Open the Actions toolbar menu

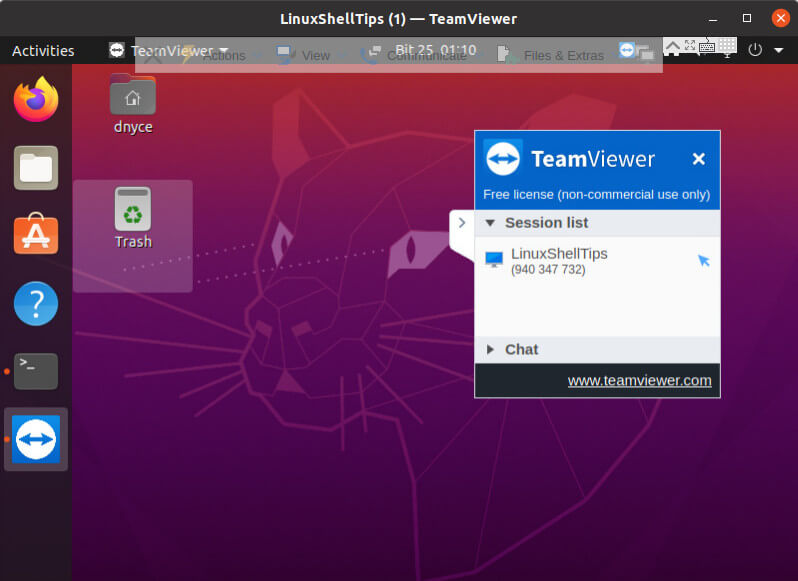[224, 55]
